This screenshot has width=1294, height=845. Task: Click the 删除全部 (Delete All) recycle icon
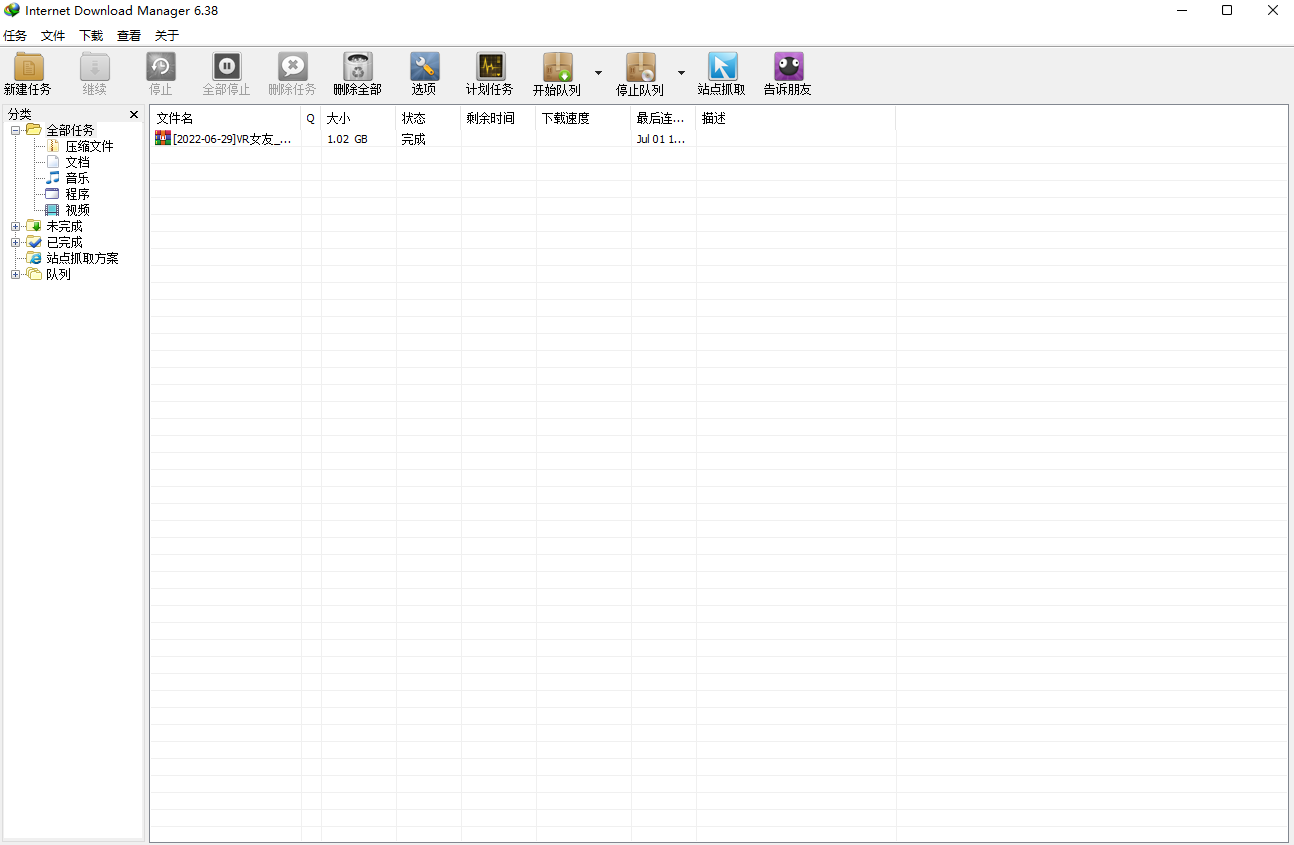pos(357,67)
